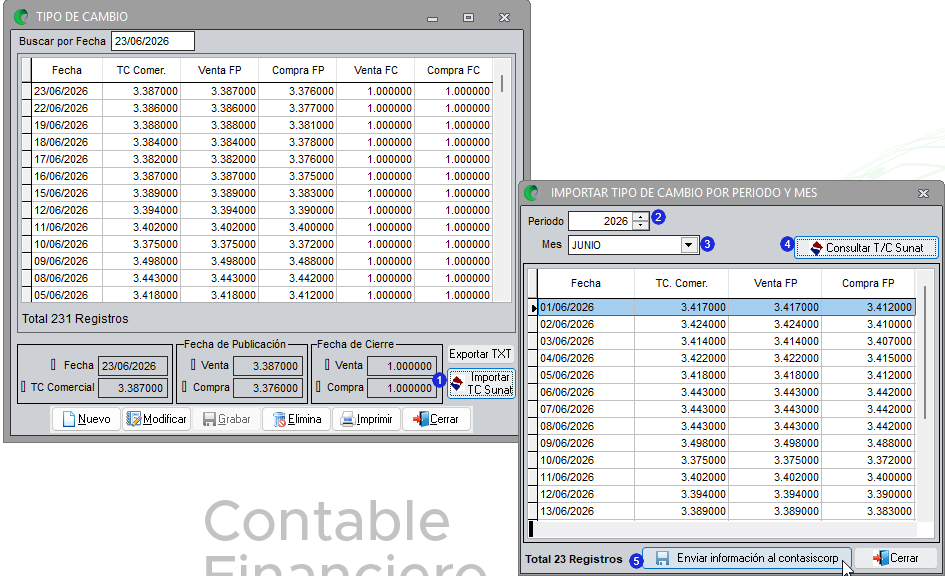Click 3.498000 TC Comer. cell in import dialog
The image size is (945, 576).
tap(682, 443)
